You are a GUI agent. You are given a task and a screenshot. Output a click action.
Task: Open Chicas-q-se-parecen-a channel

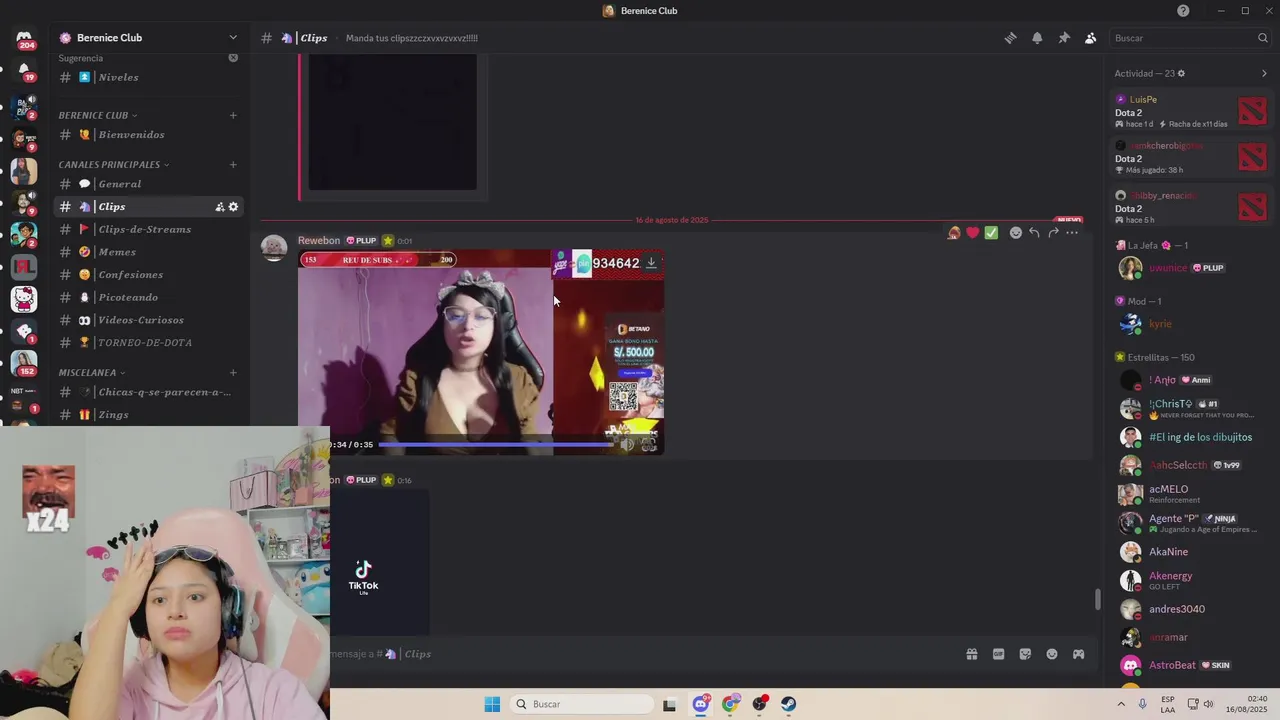tap(164, 392)
